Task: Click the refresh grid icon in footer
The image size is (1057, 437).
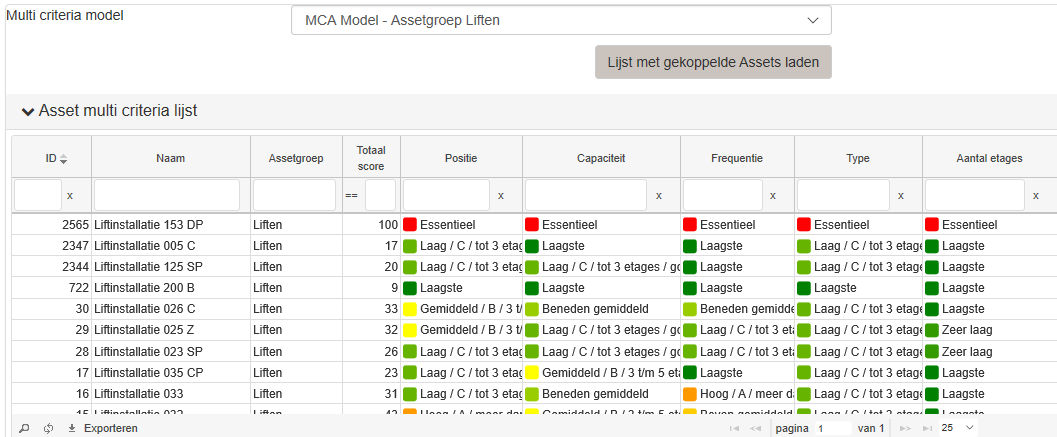Action: (48, 428)
